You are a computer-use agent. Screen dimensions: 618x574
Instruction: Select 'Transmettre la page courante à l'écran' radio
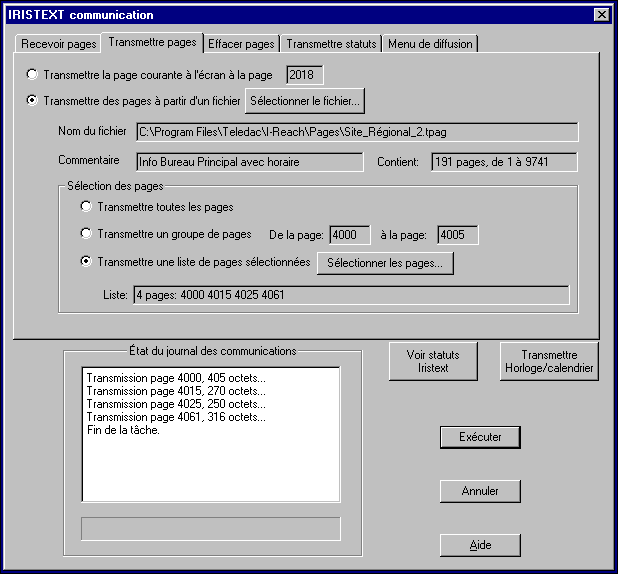click(x=32, y=74)
